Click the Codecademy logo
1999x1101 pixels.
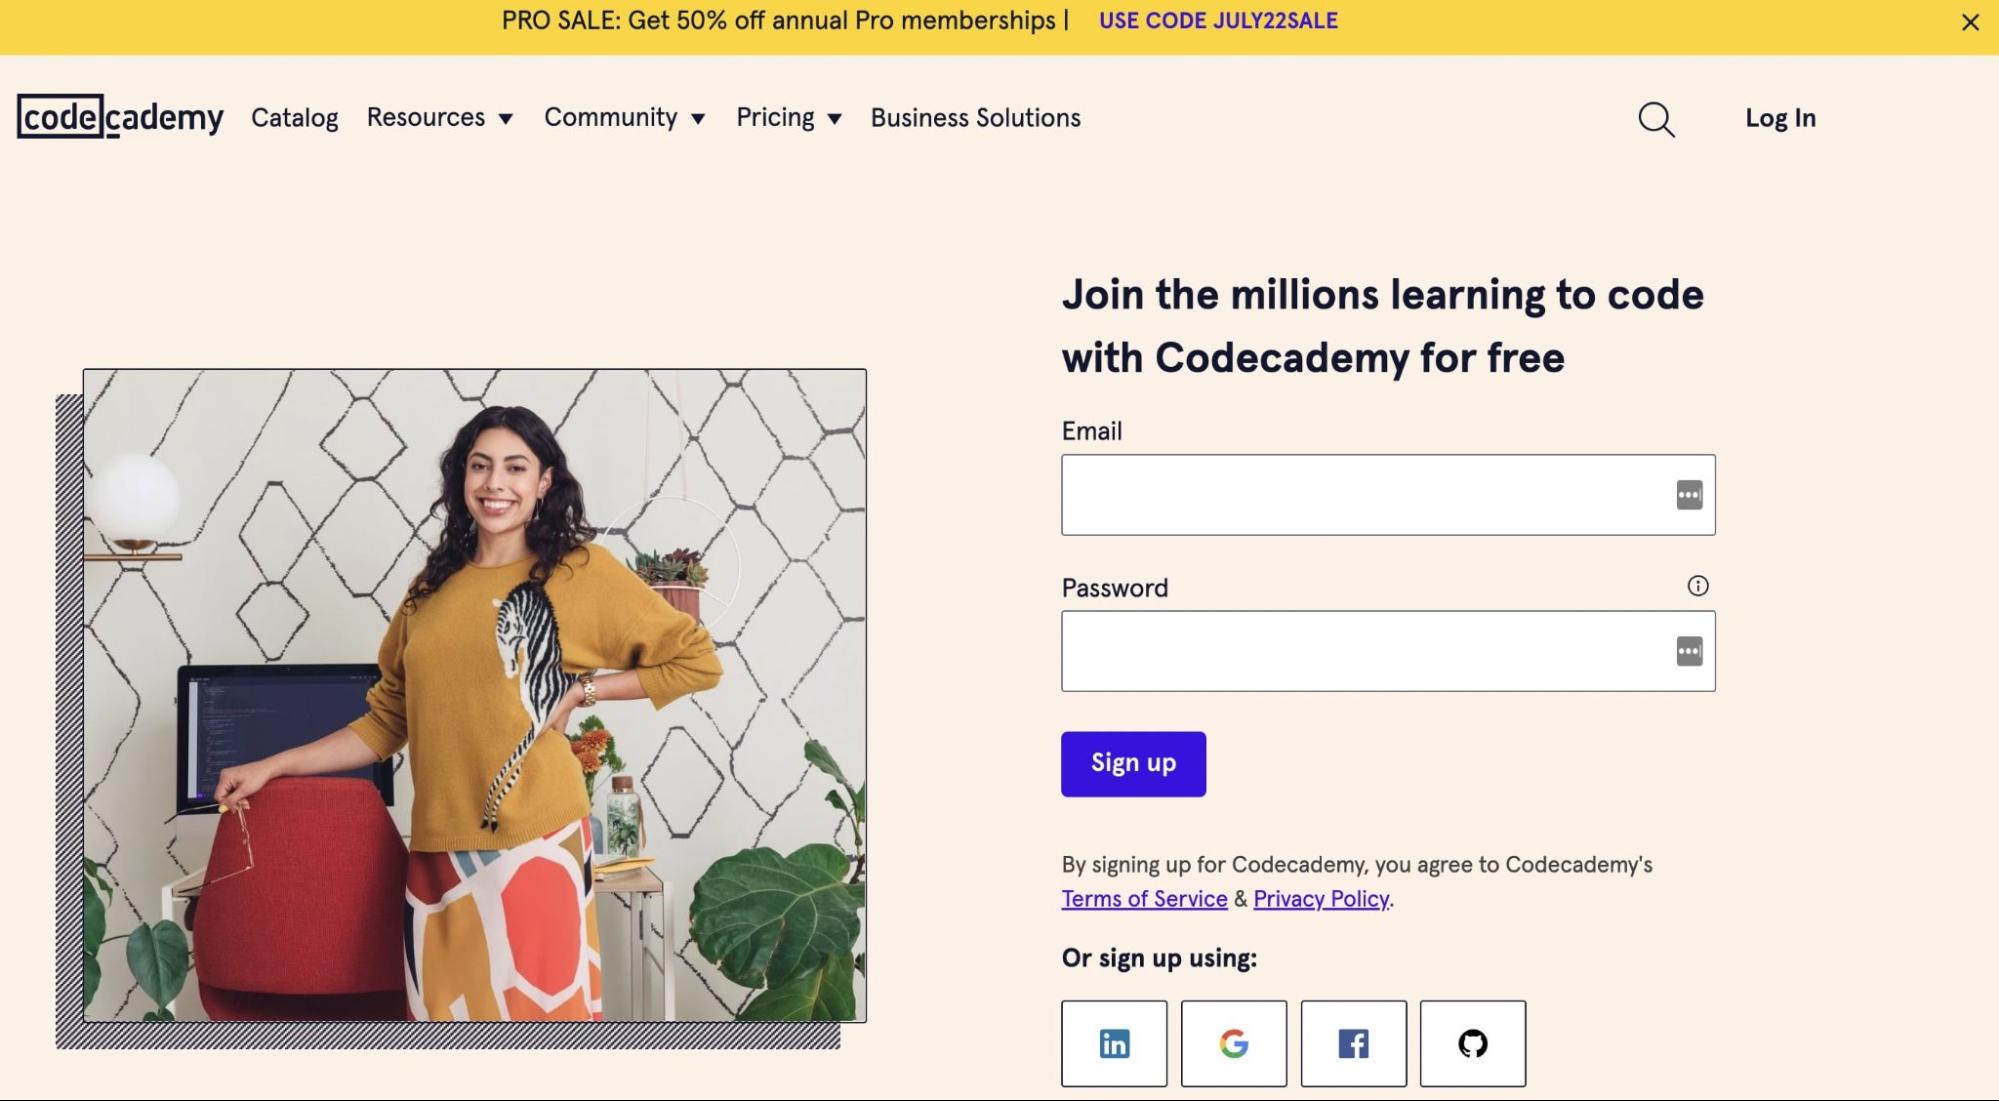[120, 117]
